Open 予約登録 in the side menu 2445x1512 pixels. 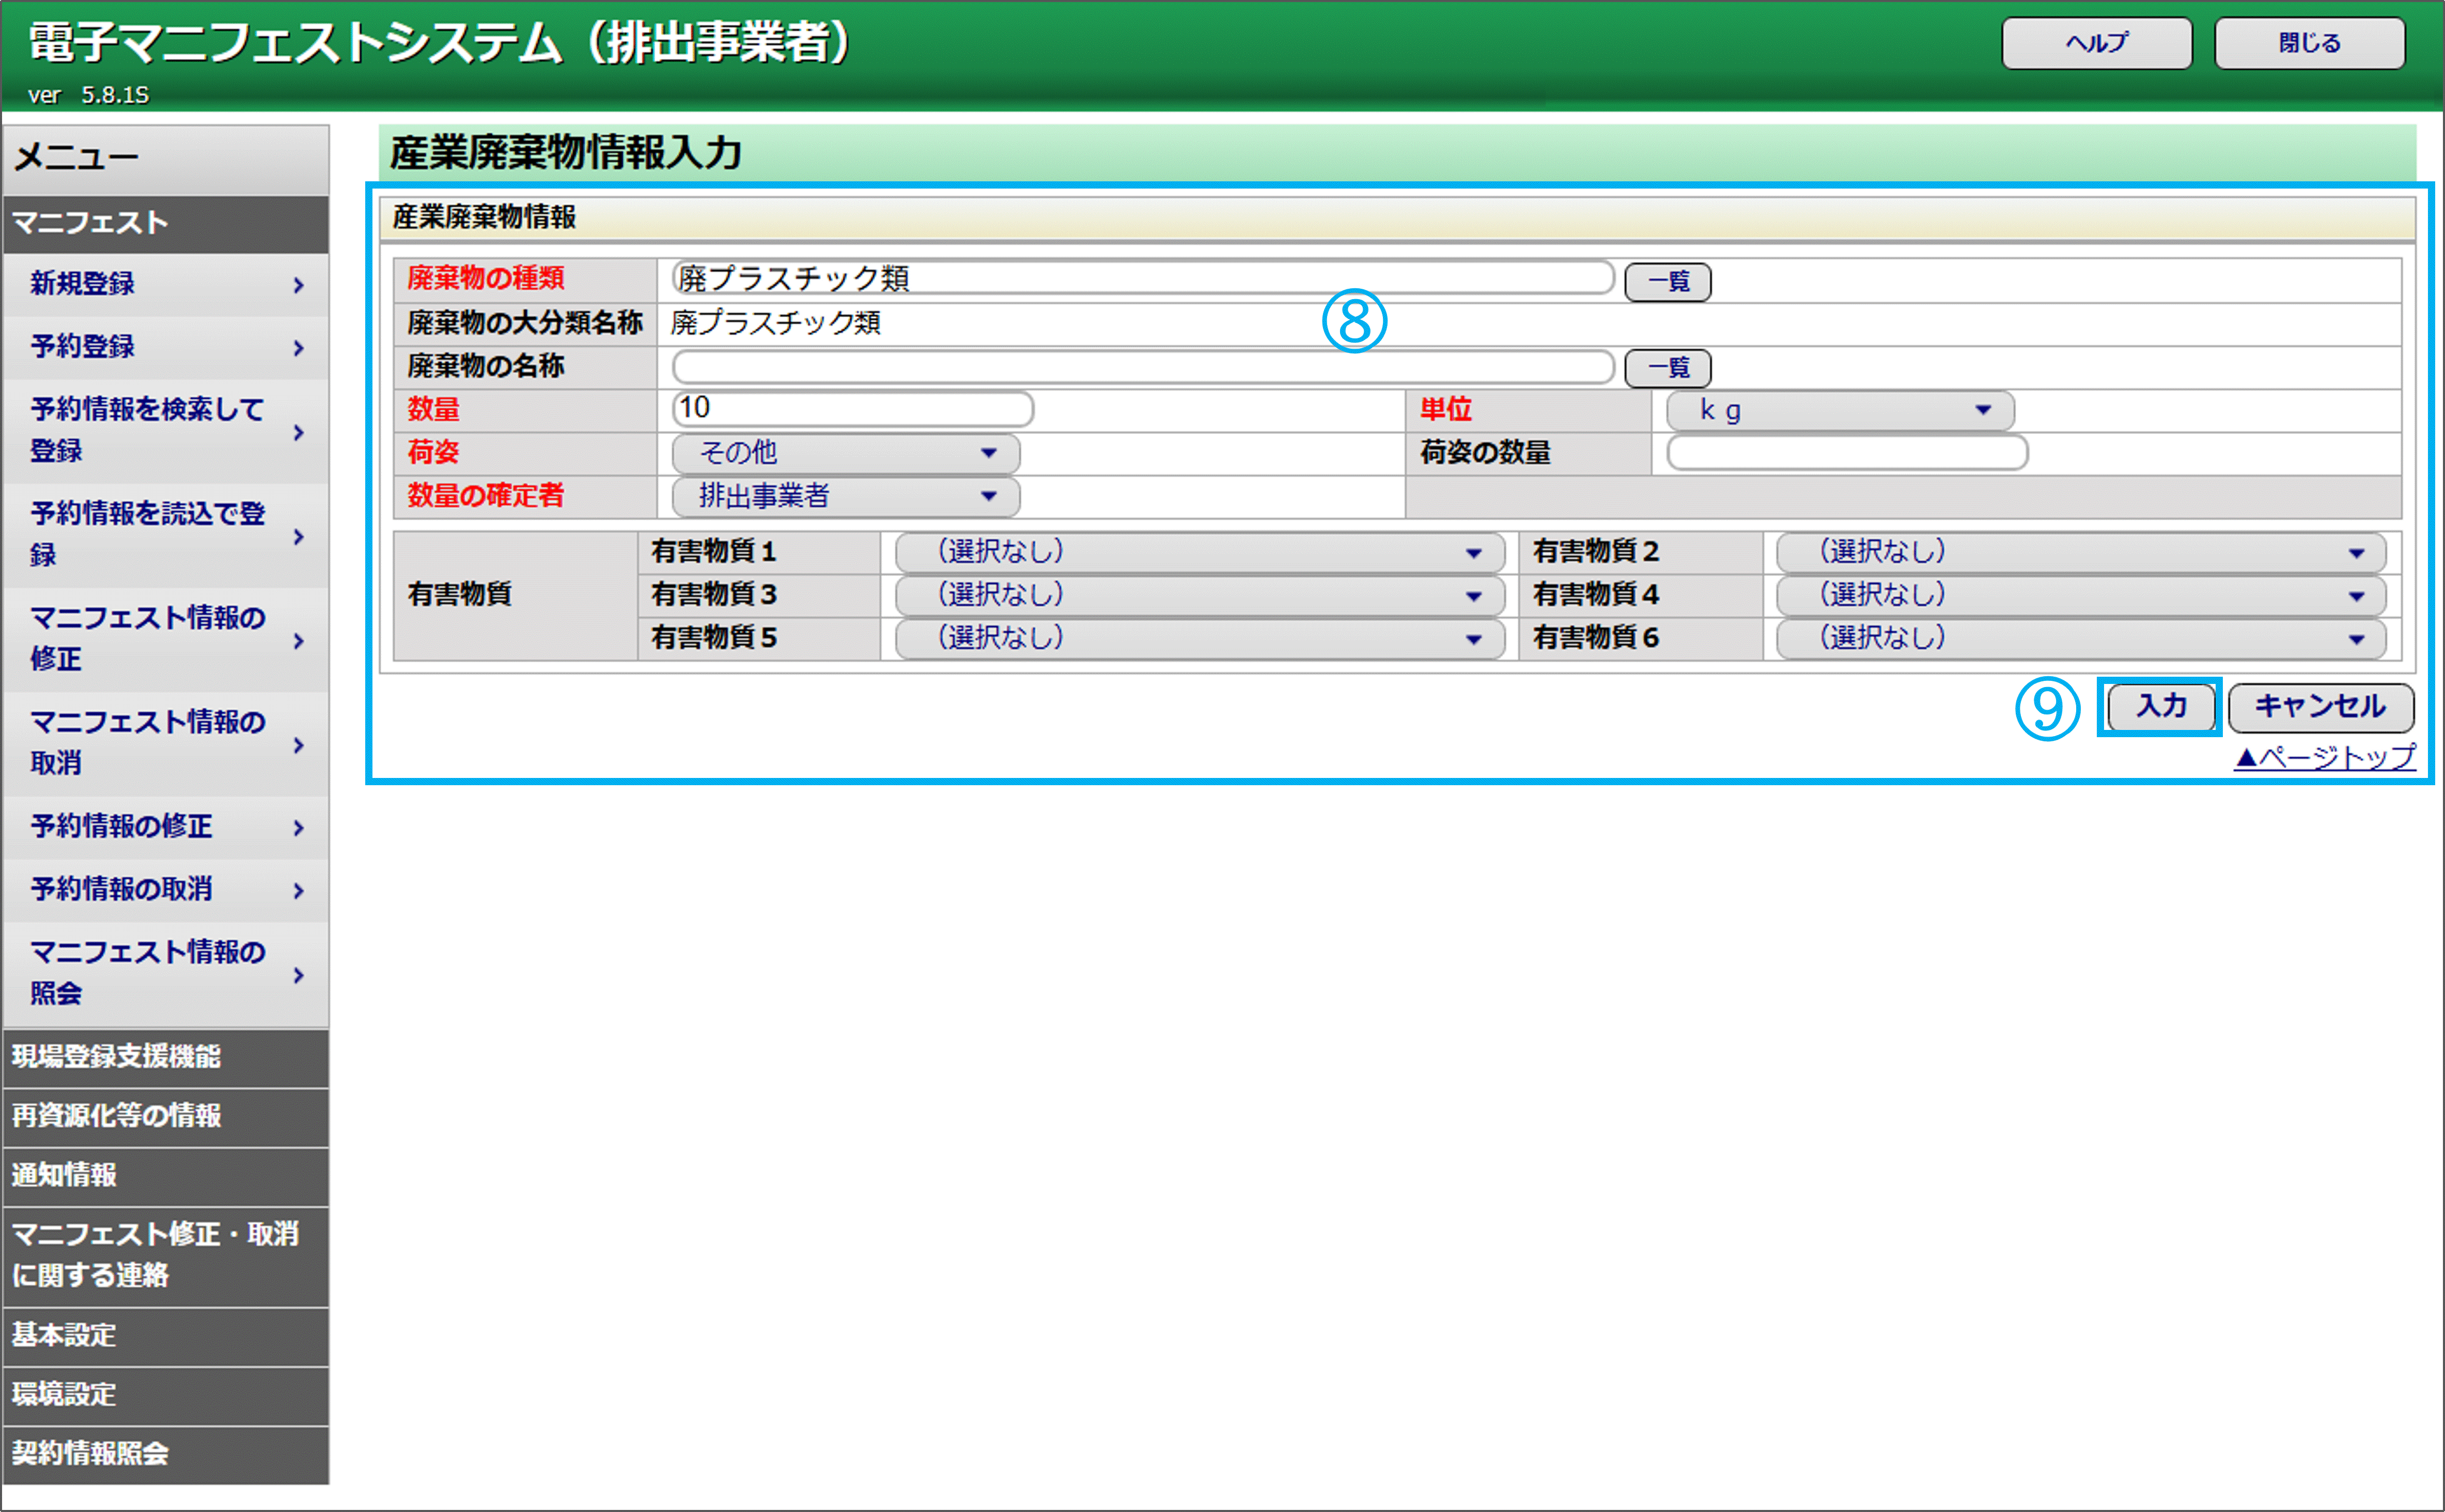point(165,347)
